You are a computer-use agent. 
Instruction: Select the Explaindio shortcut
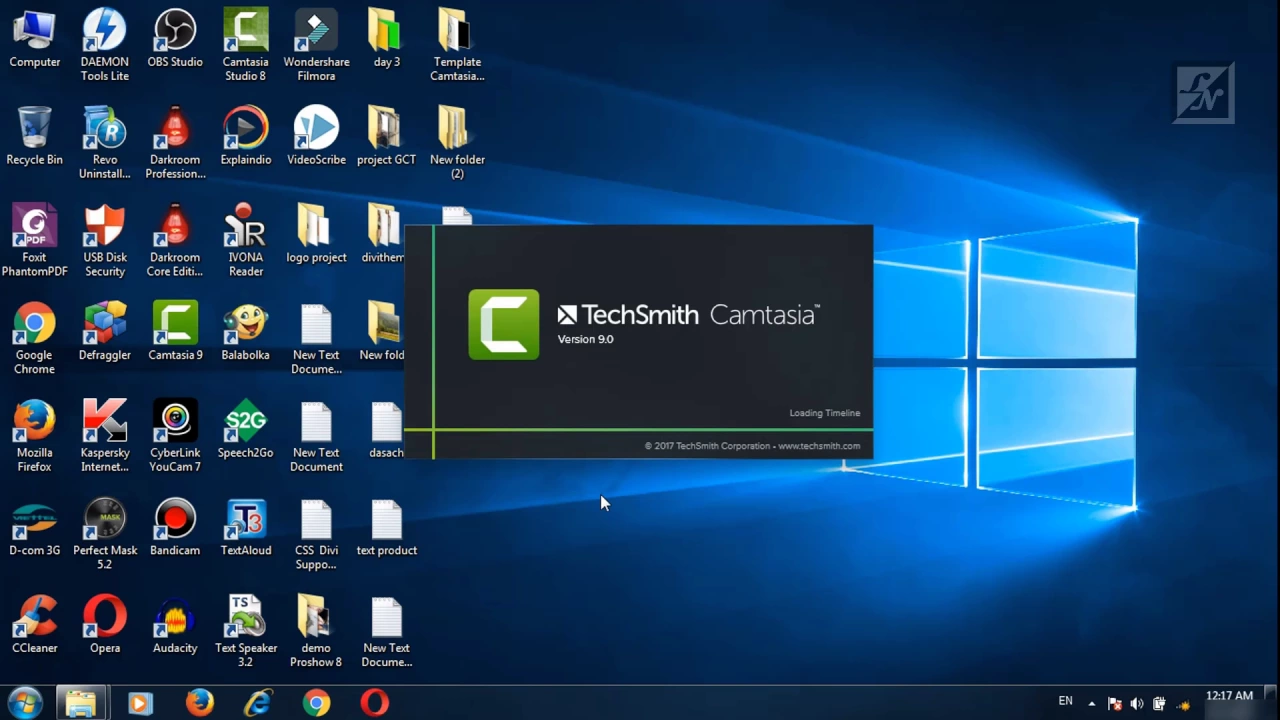[246, 137]
